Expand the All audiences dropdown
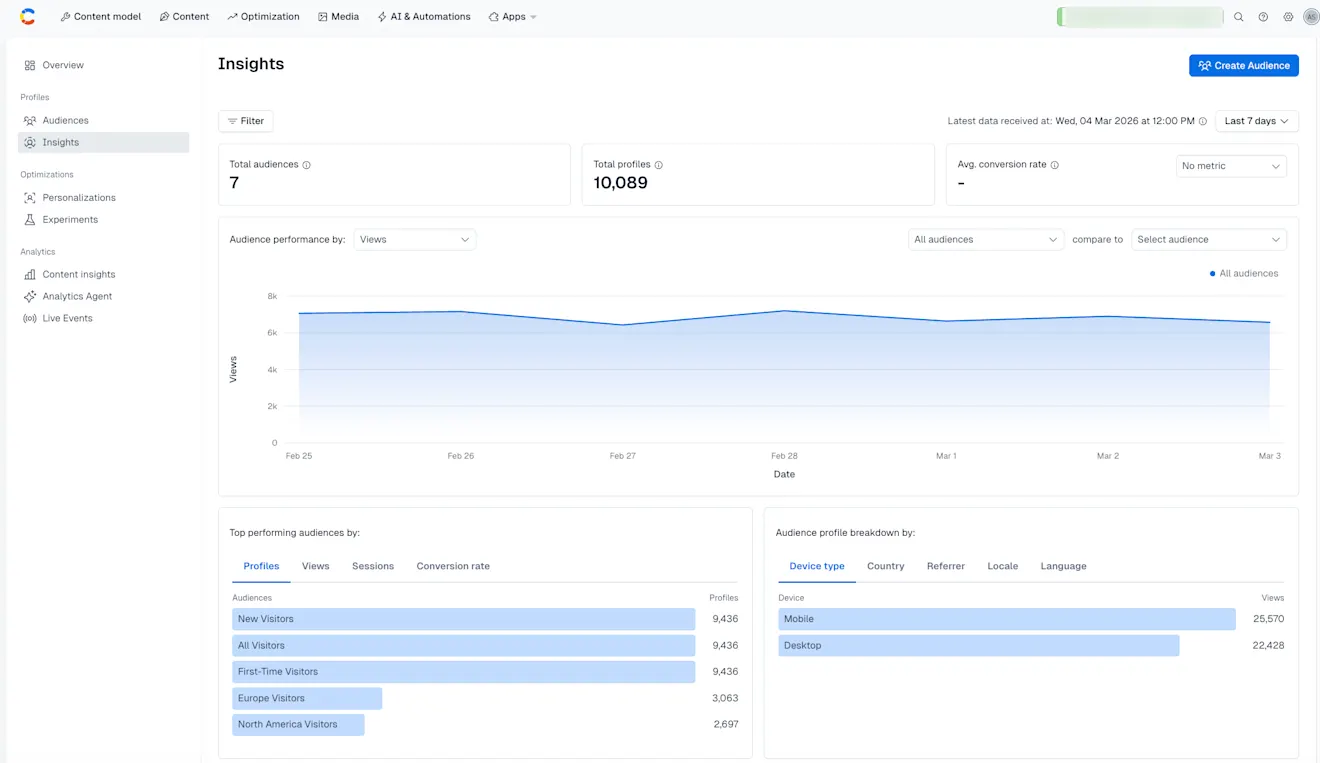Image resolution: width=1320 pixels, height=763 pixels. [x=985, y=239]
